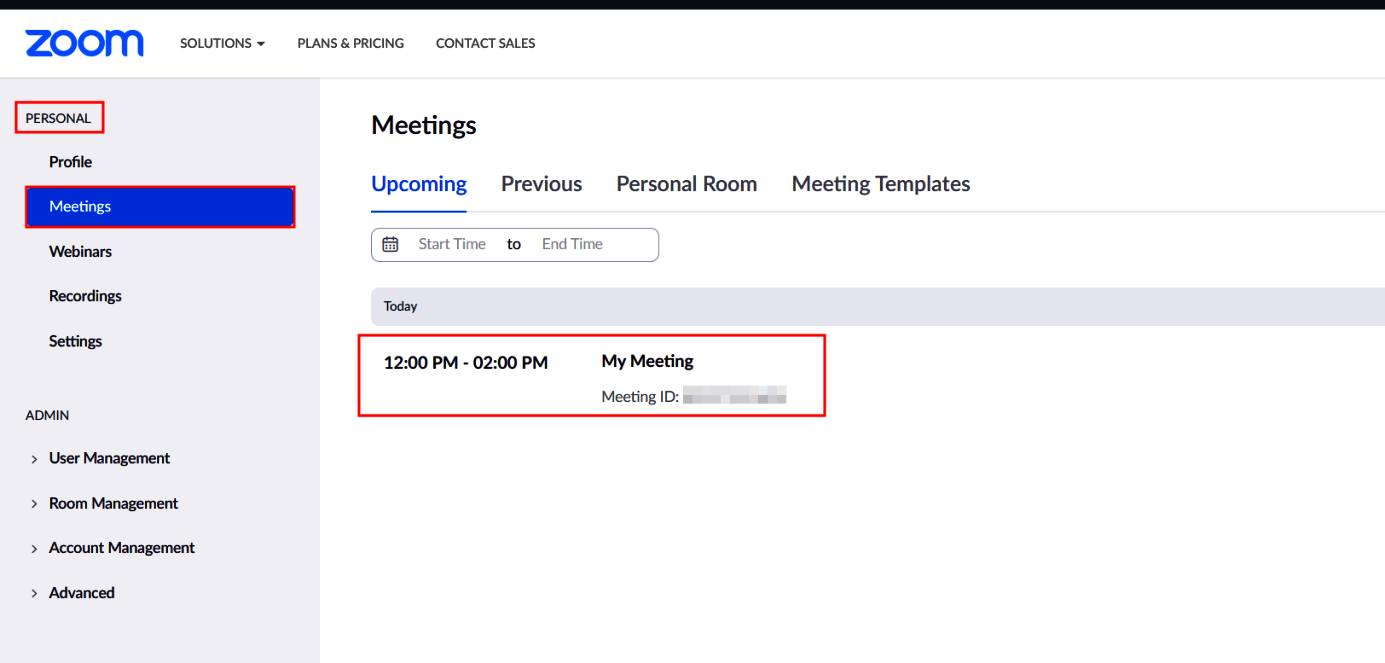The height and width of the screenshot is (663, 1385).
Task: Expand the Account Management section
Action: (x=121, y=547)
